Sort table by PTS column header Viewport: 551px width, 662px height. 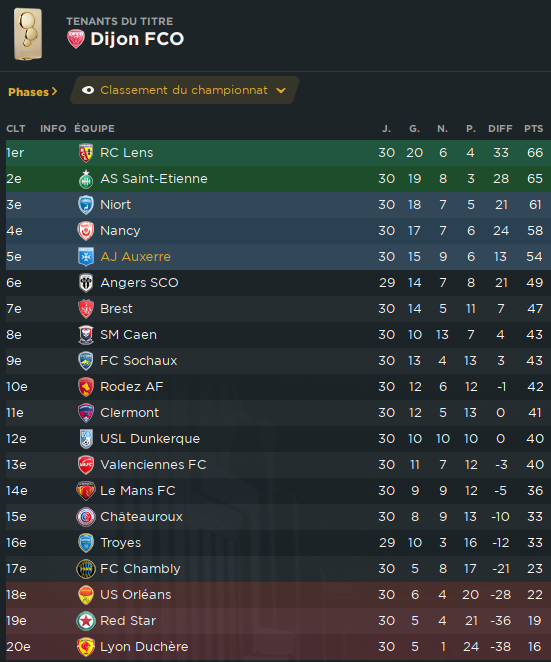(533, 129)
